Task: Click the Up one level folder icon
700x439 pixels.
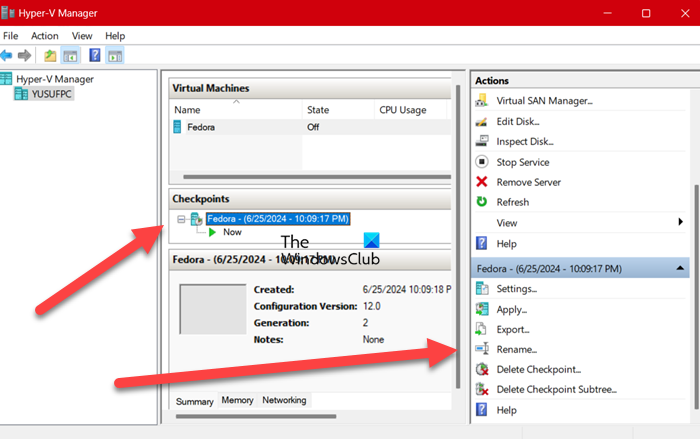Action: pyautogui.click(x=50, y=56)
